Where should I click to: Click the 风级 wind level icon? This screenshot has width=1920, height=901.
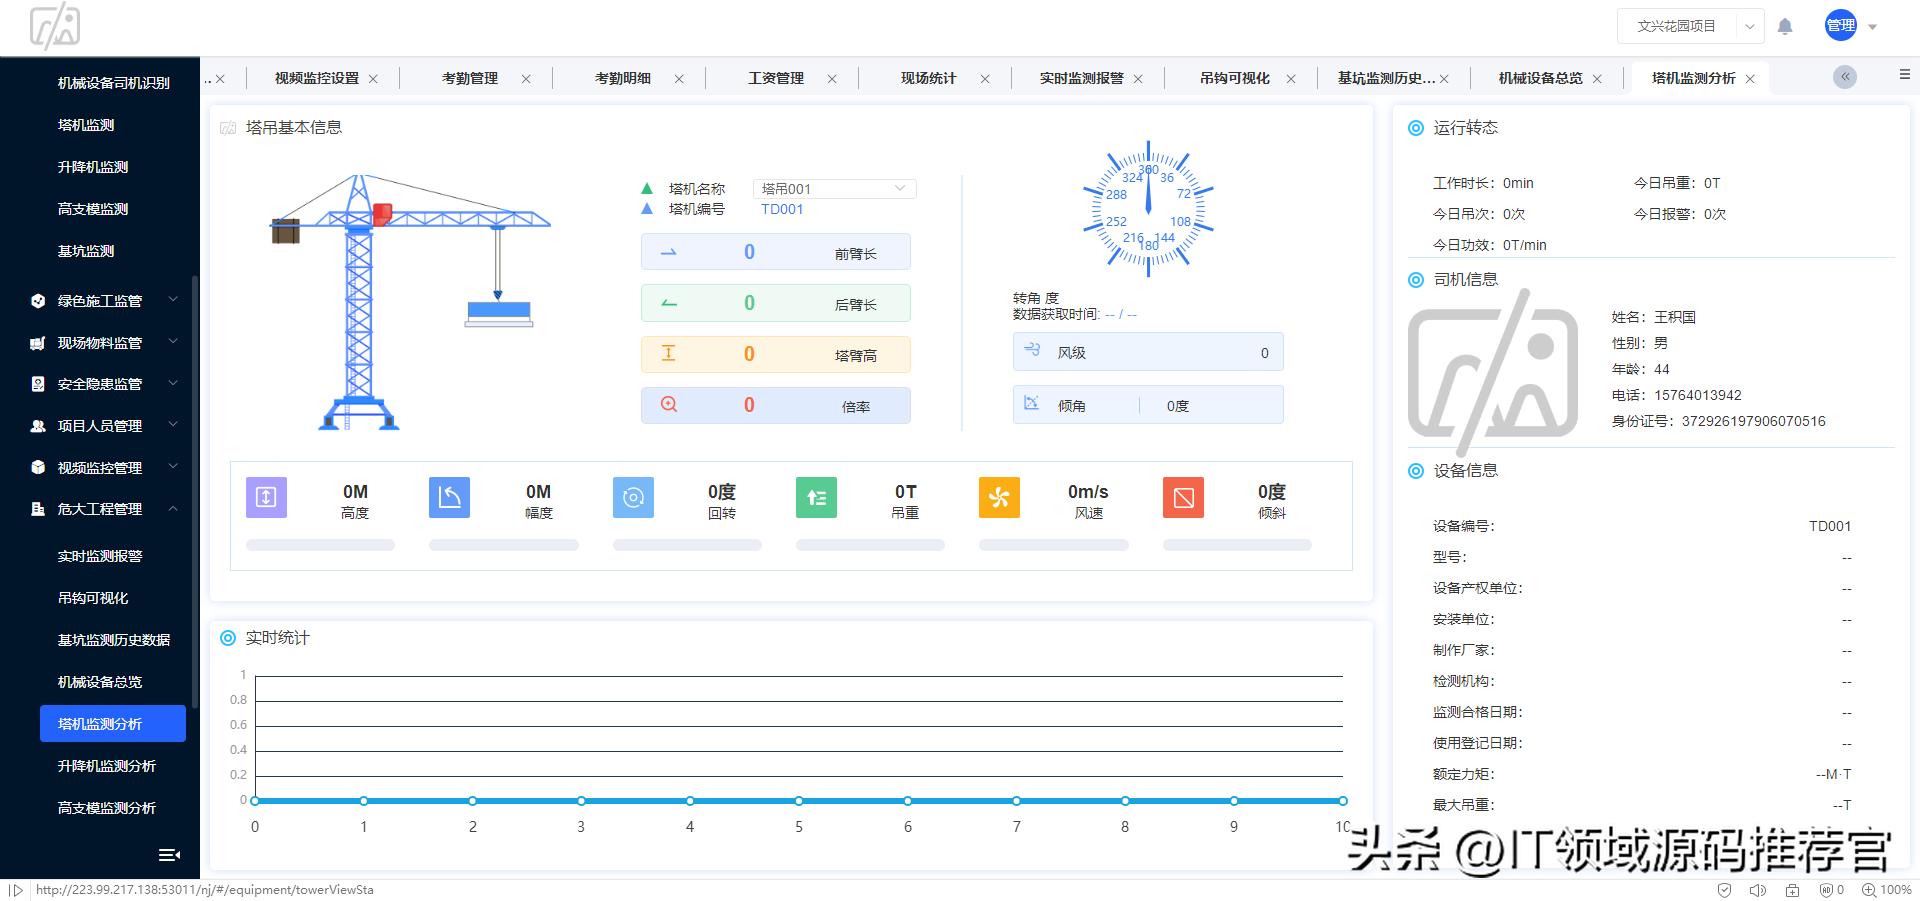1032,350
